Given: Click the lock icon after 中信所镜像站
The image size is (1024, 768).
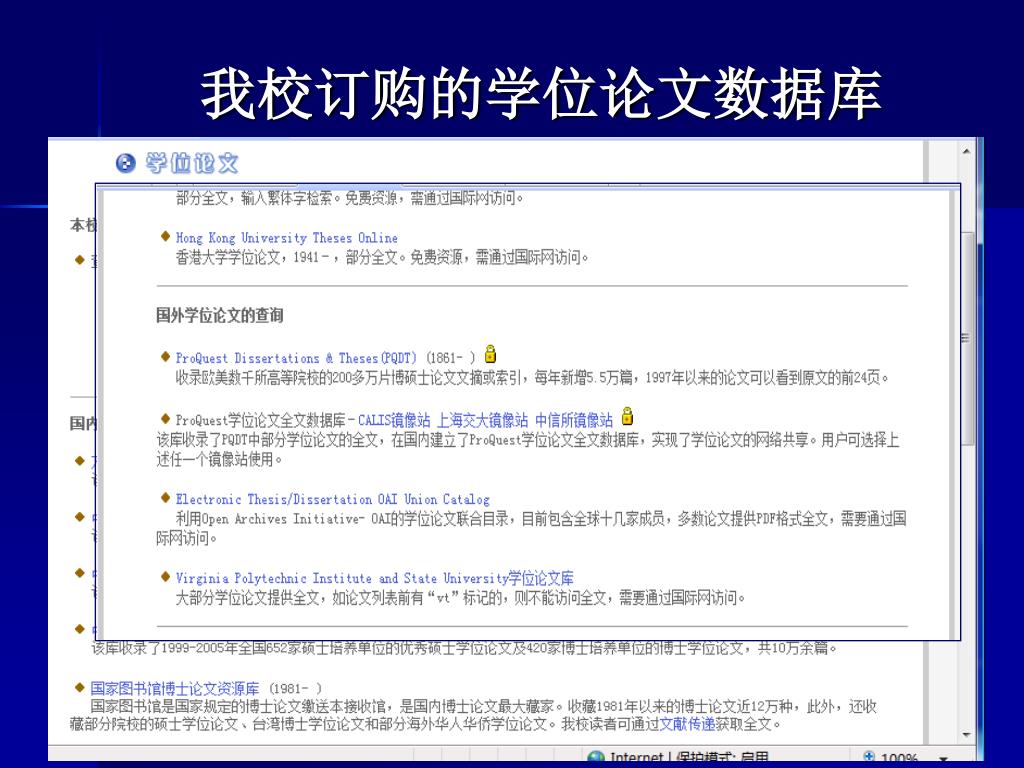Looking at the screenshot, I should click(628, 416).
